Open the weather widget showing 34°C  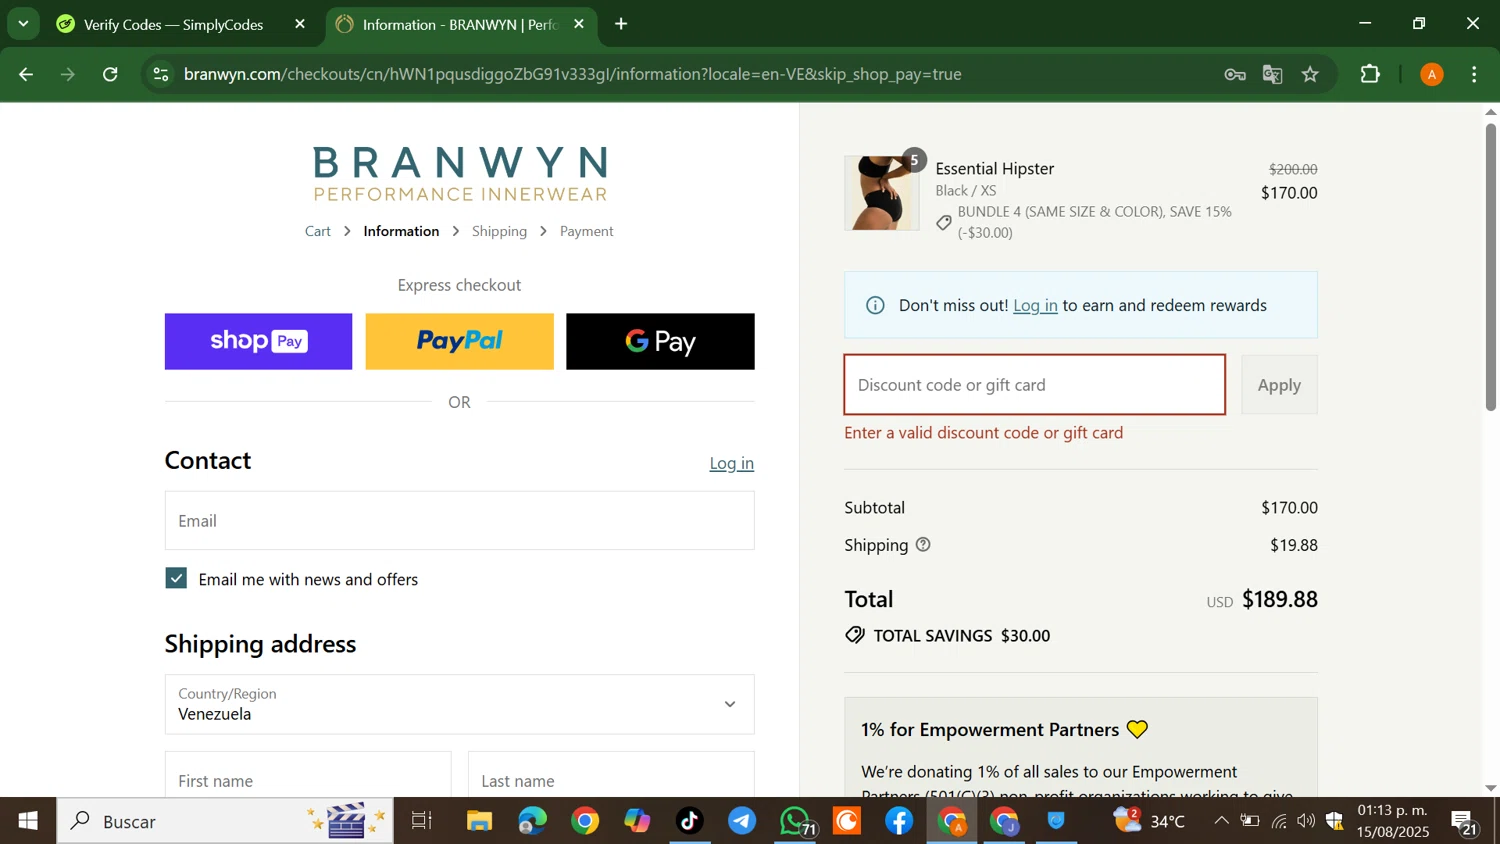click(x=1150, y=821)
